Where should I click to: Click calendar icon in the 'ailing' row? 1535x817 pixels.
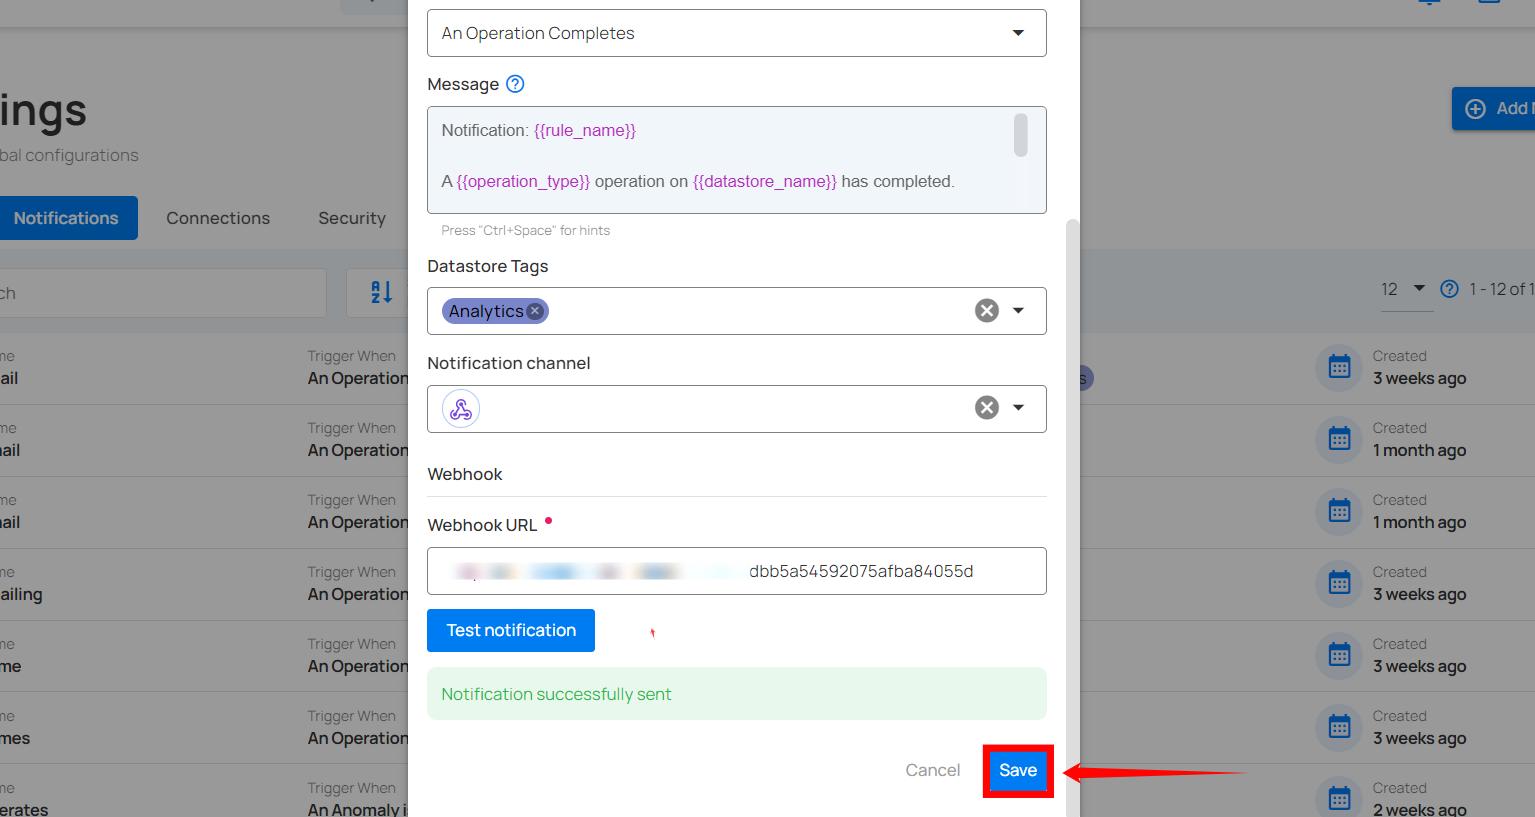pyautogui.click(x=1340, y=583)
